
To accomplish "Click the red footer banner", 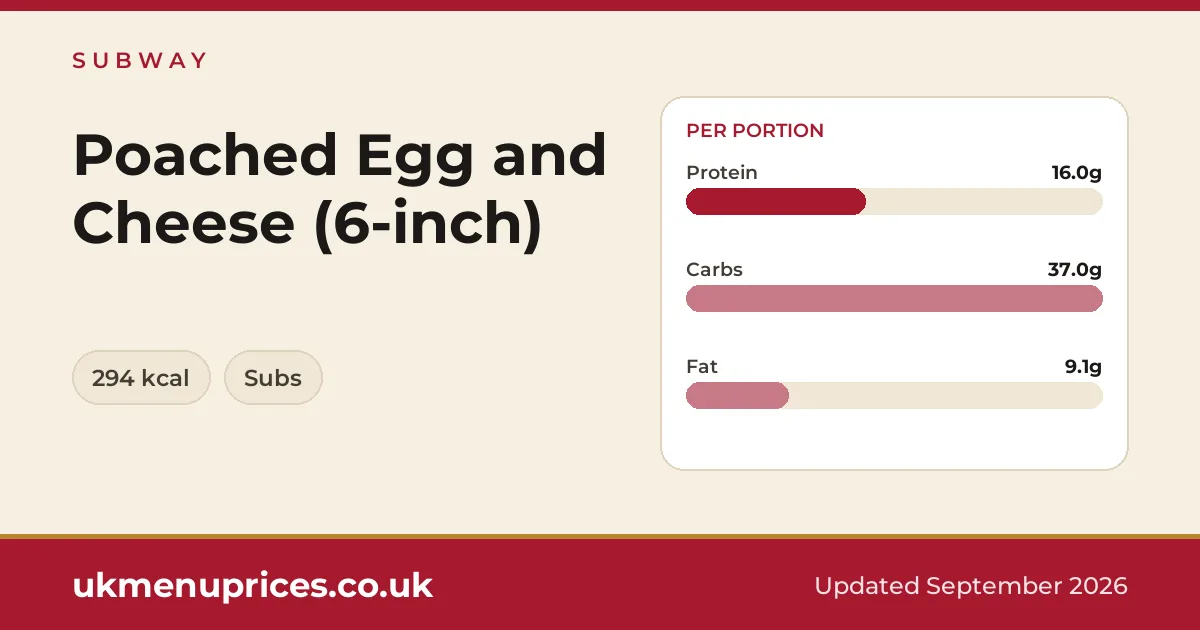I will [600, 585].
